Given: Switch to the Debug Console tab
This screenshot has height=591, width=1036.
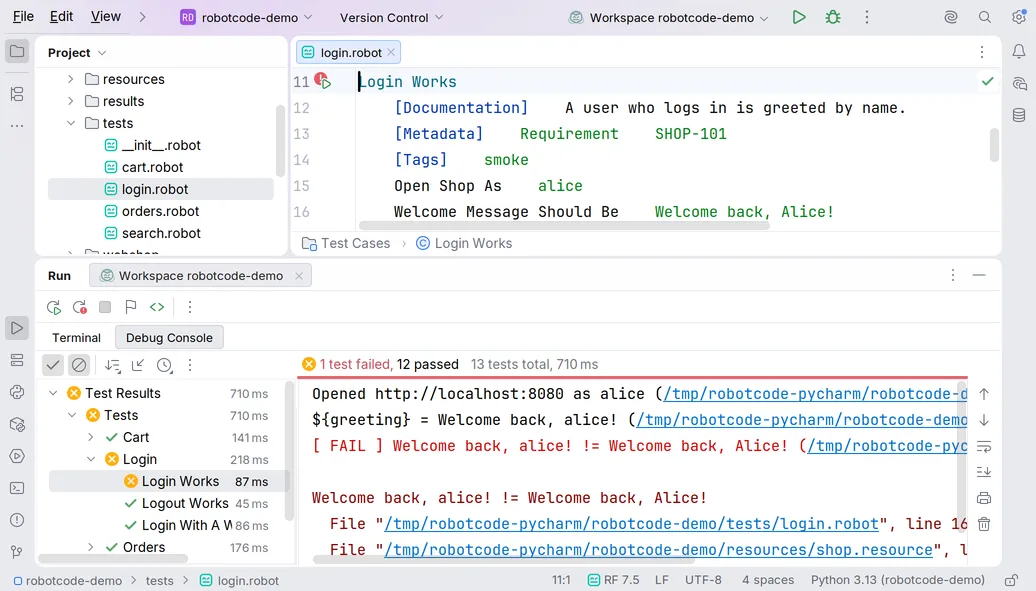Looking at the screenshot, I should coord(169,338).
